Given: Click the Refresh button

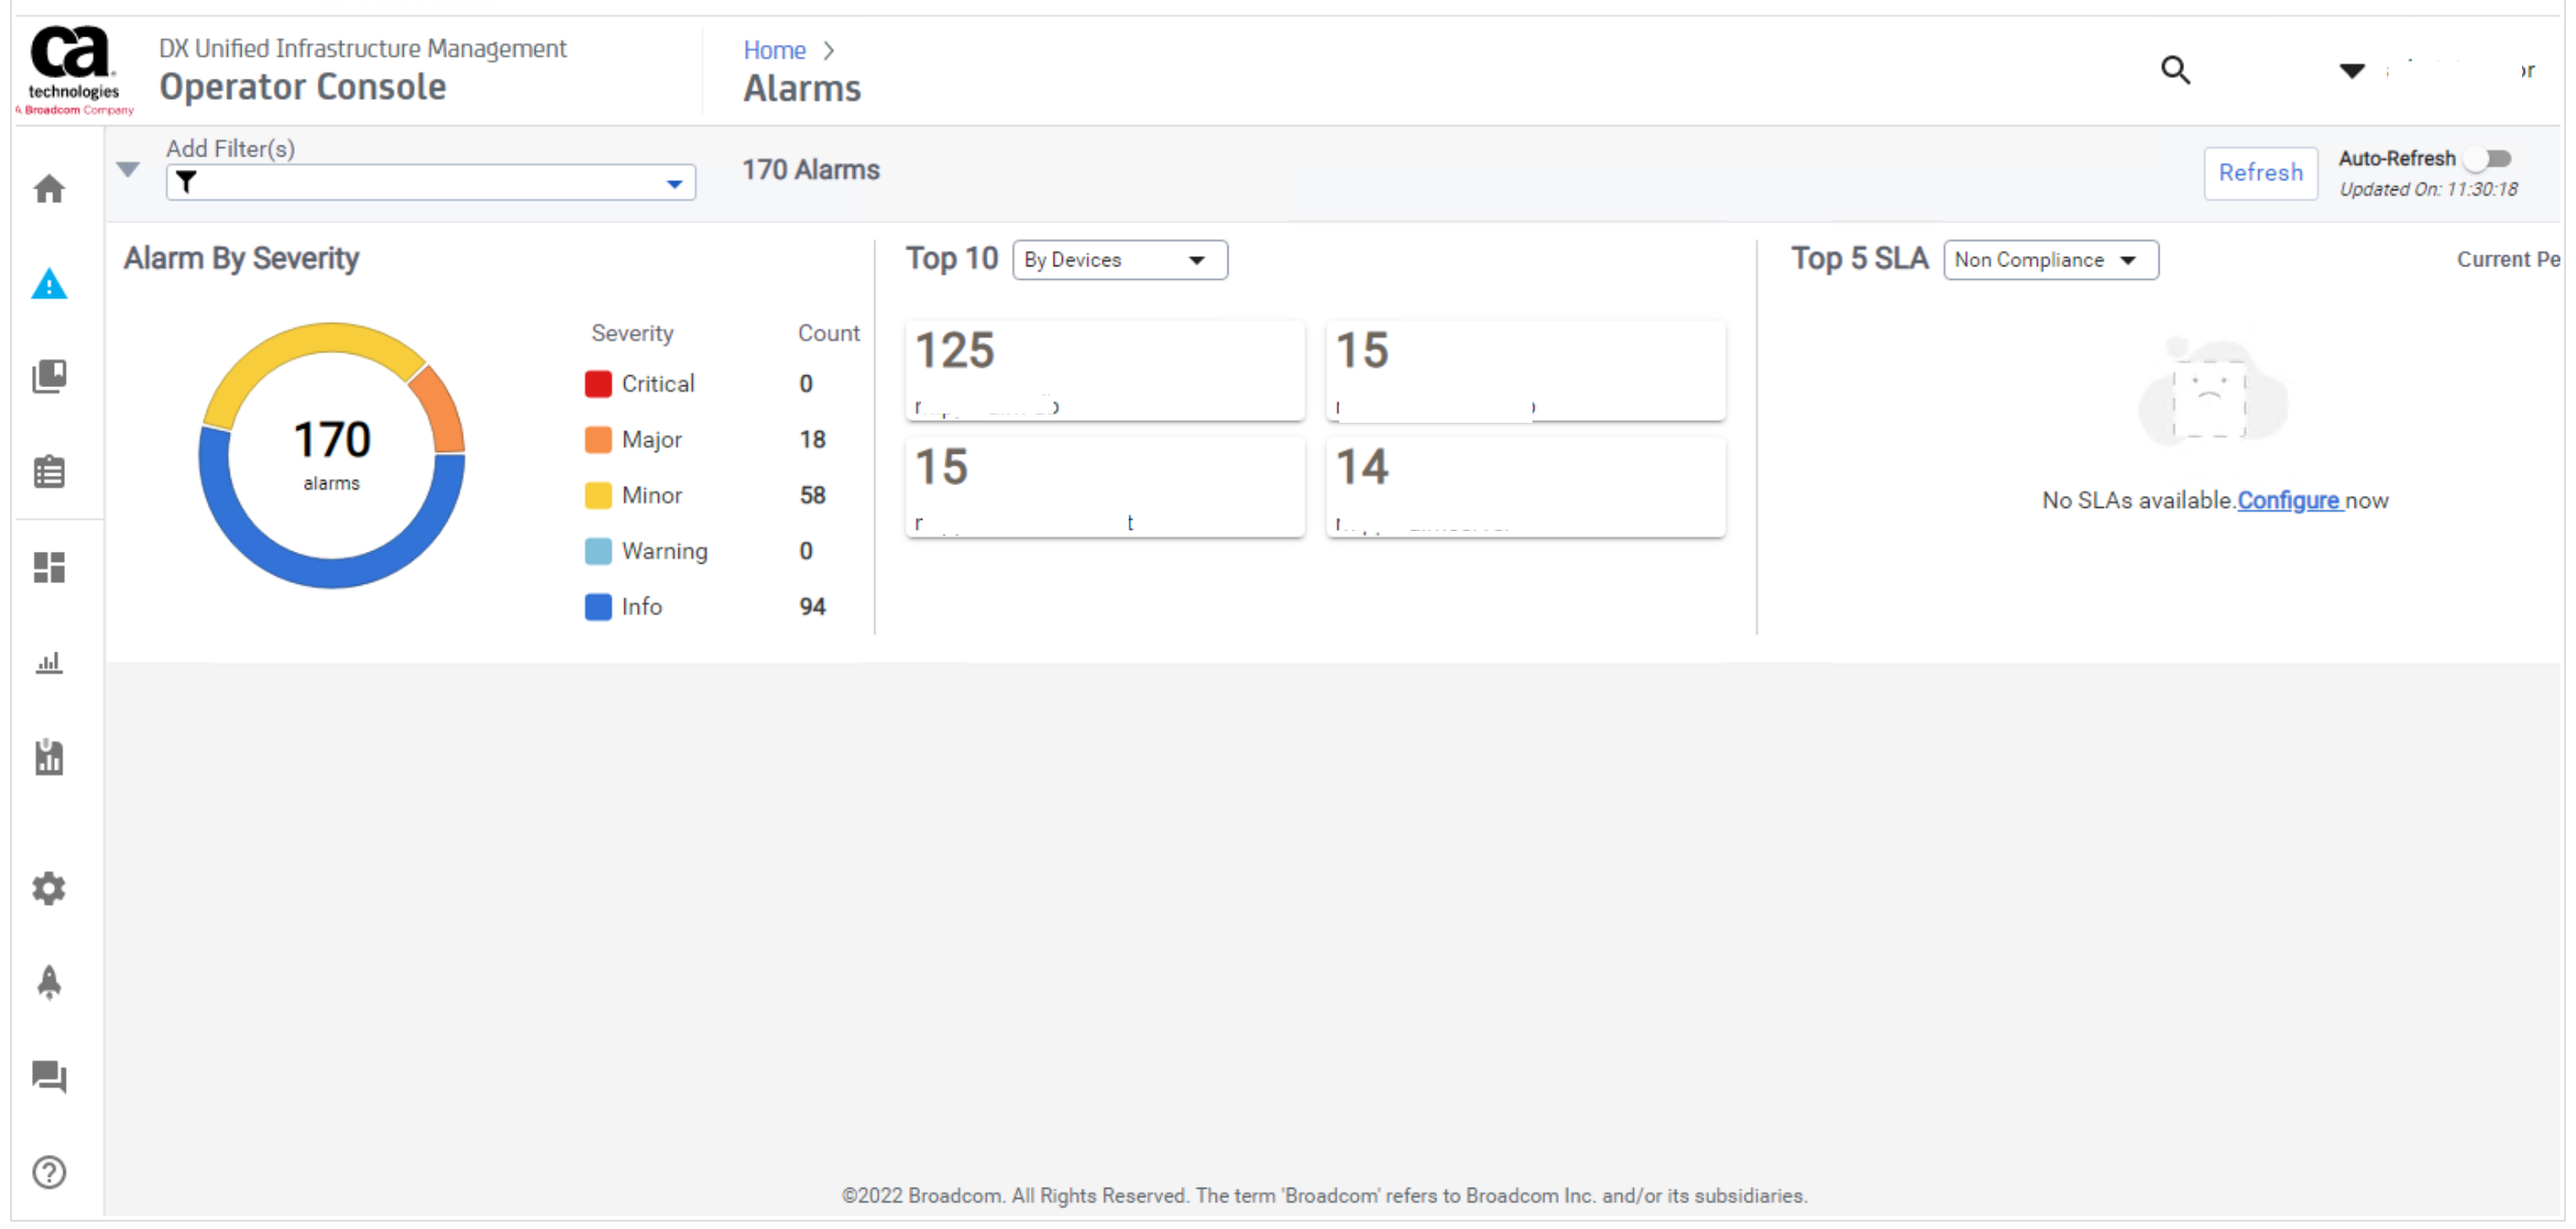Looking at the screenshot, I should 2260,173.
